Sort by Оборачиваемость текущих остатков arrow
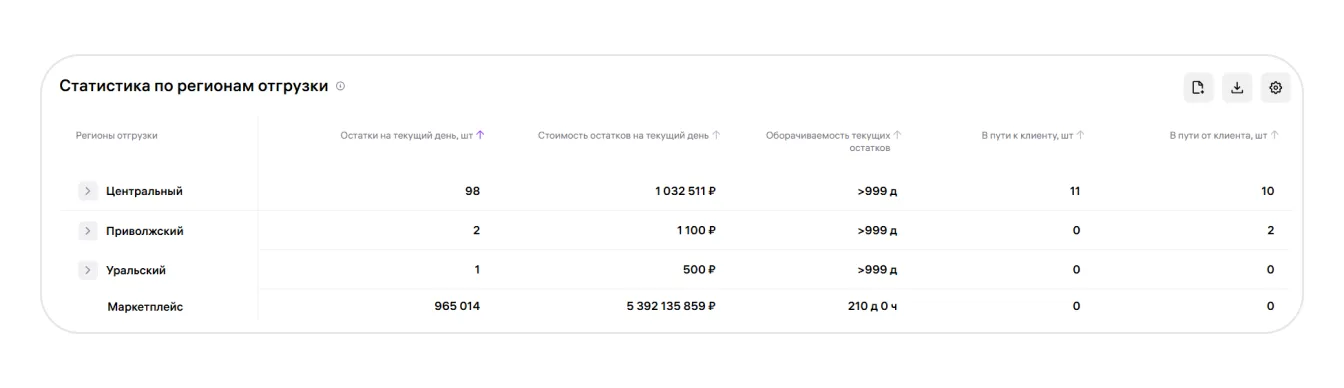 click(897, 135)
